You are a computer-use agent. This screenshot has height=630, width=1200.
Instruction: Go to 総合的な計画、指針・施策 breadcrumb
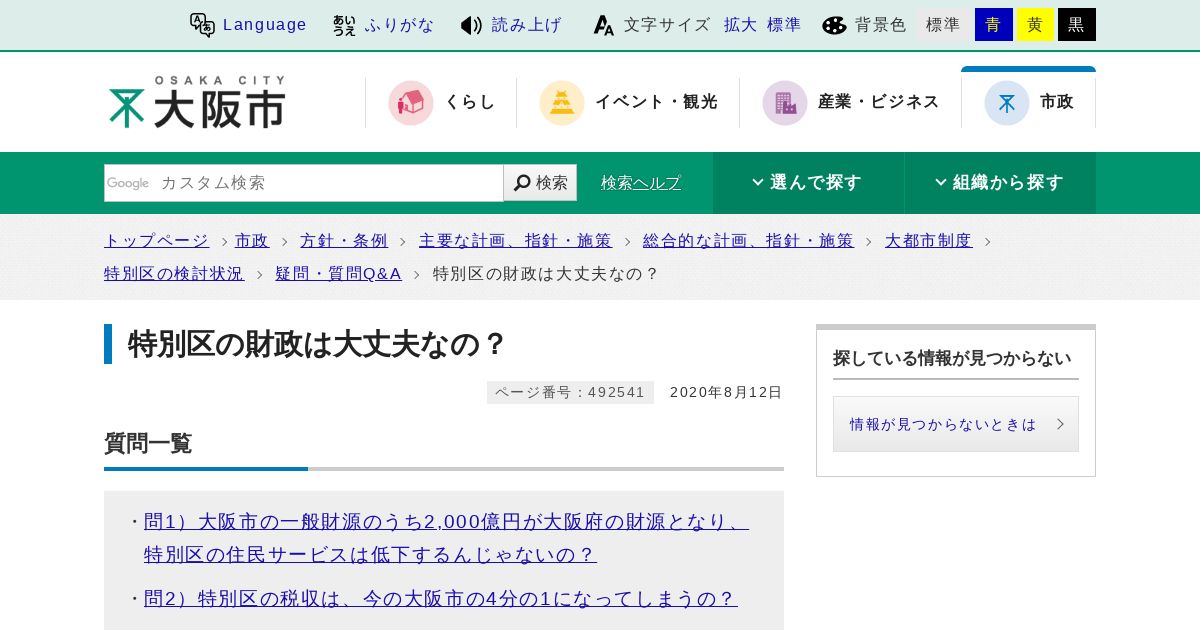point(748,241)
